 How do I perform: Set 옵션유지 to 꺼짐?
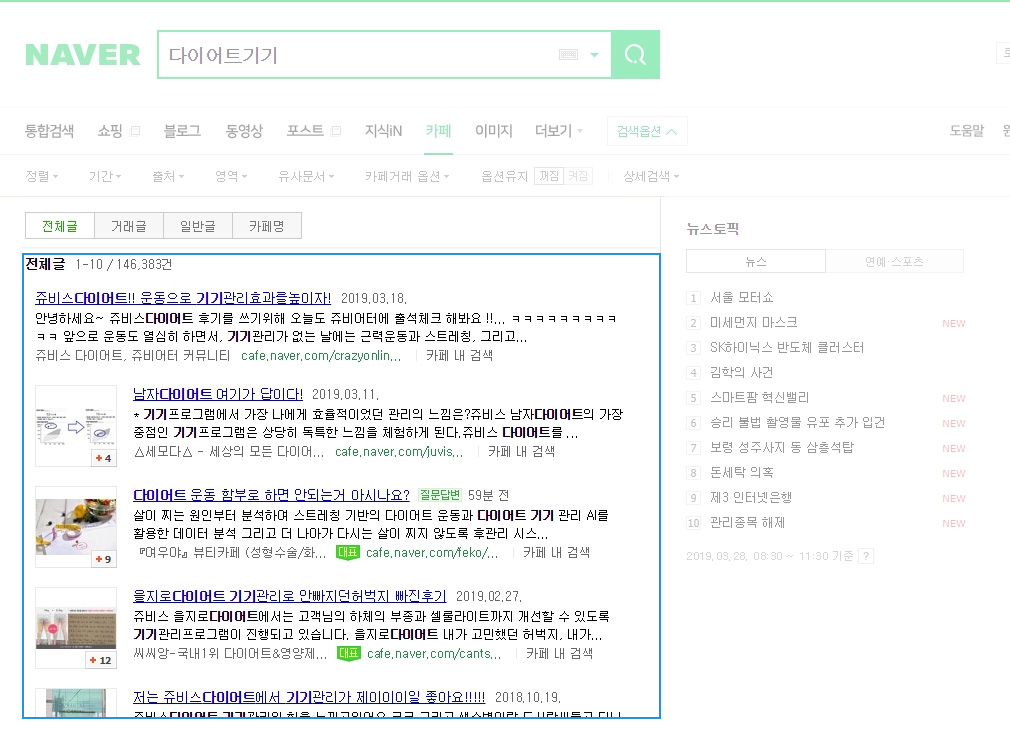pos(549,176)
